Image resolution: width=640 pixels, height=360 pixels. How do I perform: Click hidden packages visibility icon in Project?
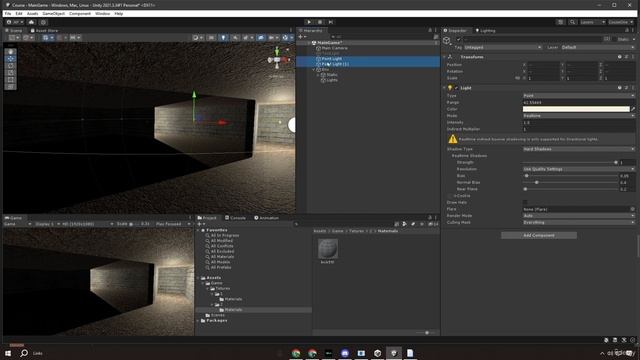433,224
